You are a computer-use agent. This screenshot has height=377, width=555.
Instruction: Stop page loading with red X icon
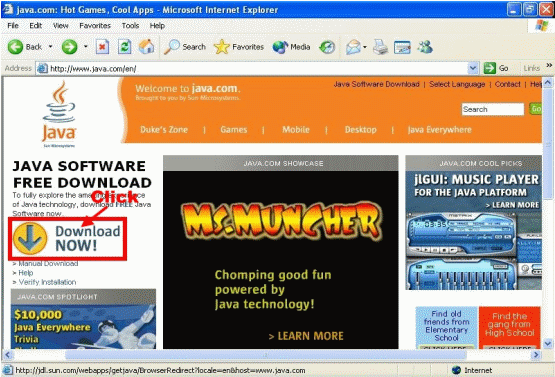point(102,47)
